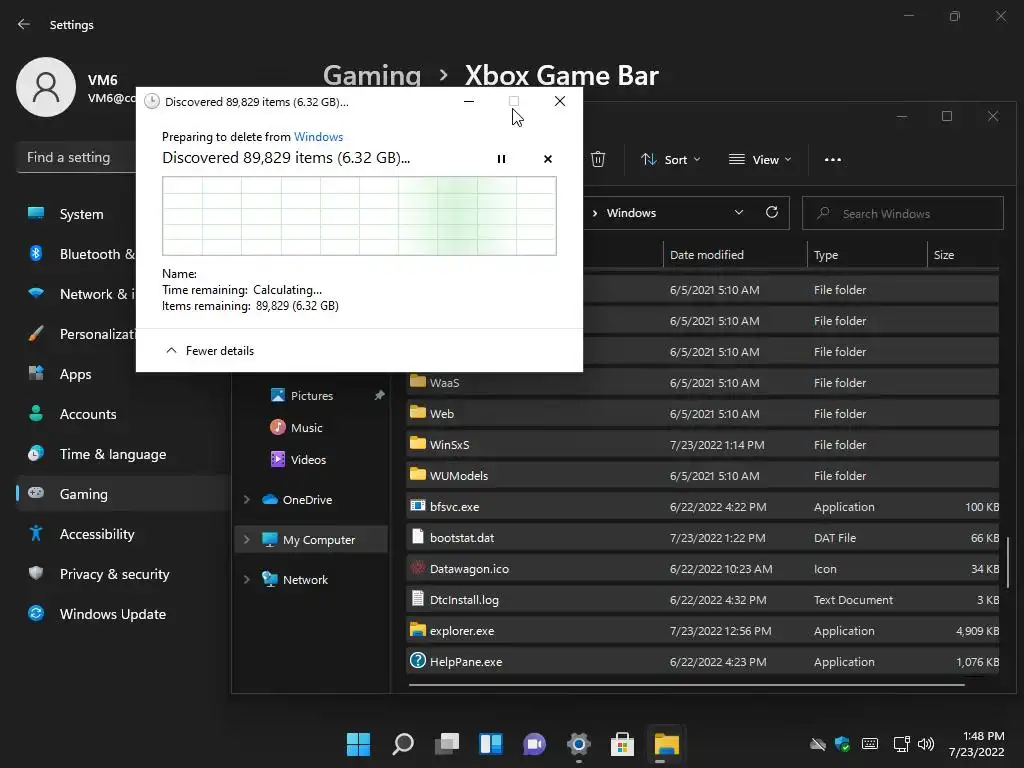
Task: Open Task View from taskbar
Action: click(x=447, y=744)
